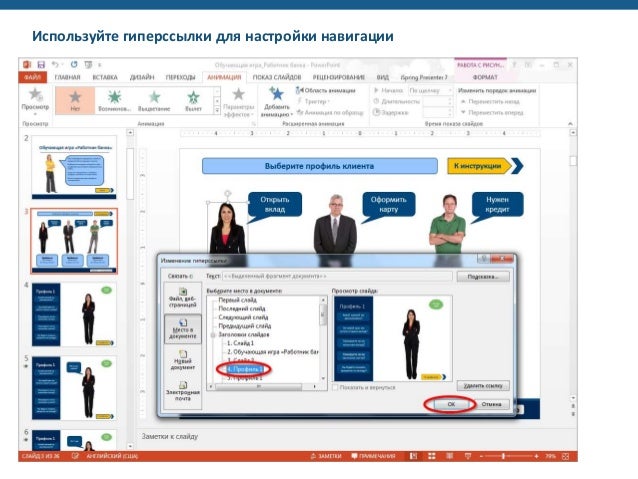Click the Notes (Заметки) status bar button
This screenshot has height=479, width=638.
tap(326, 456)
